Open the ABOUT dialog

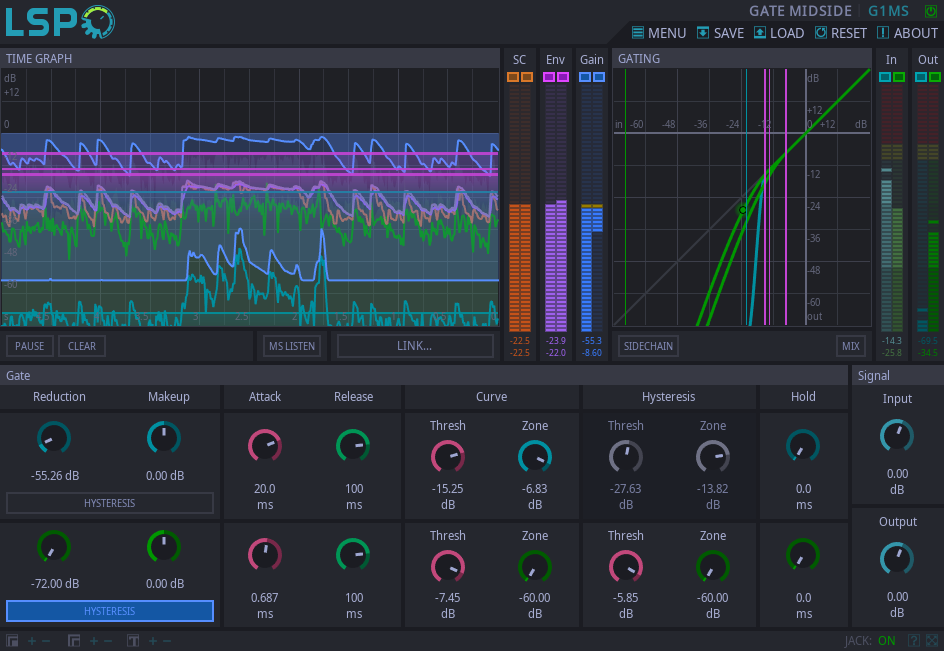click(907, 33)
